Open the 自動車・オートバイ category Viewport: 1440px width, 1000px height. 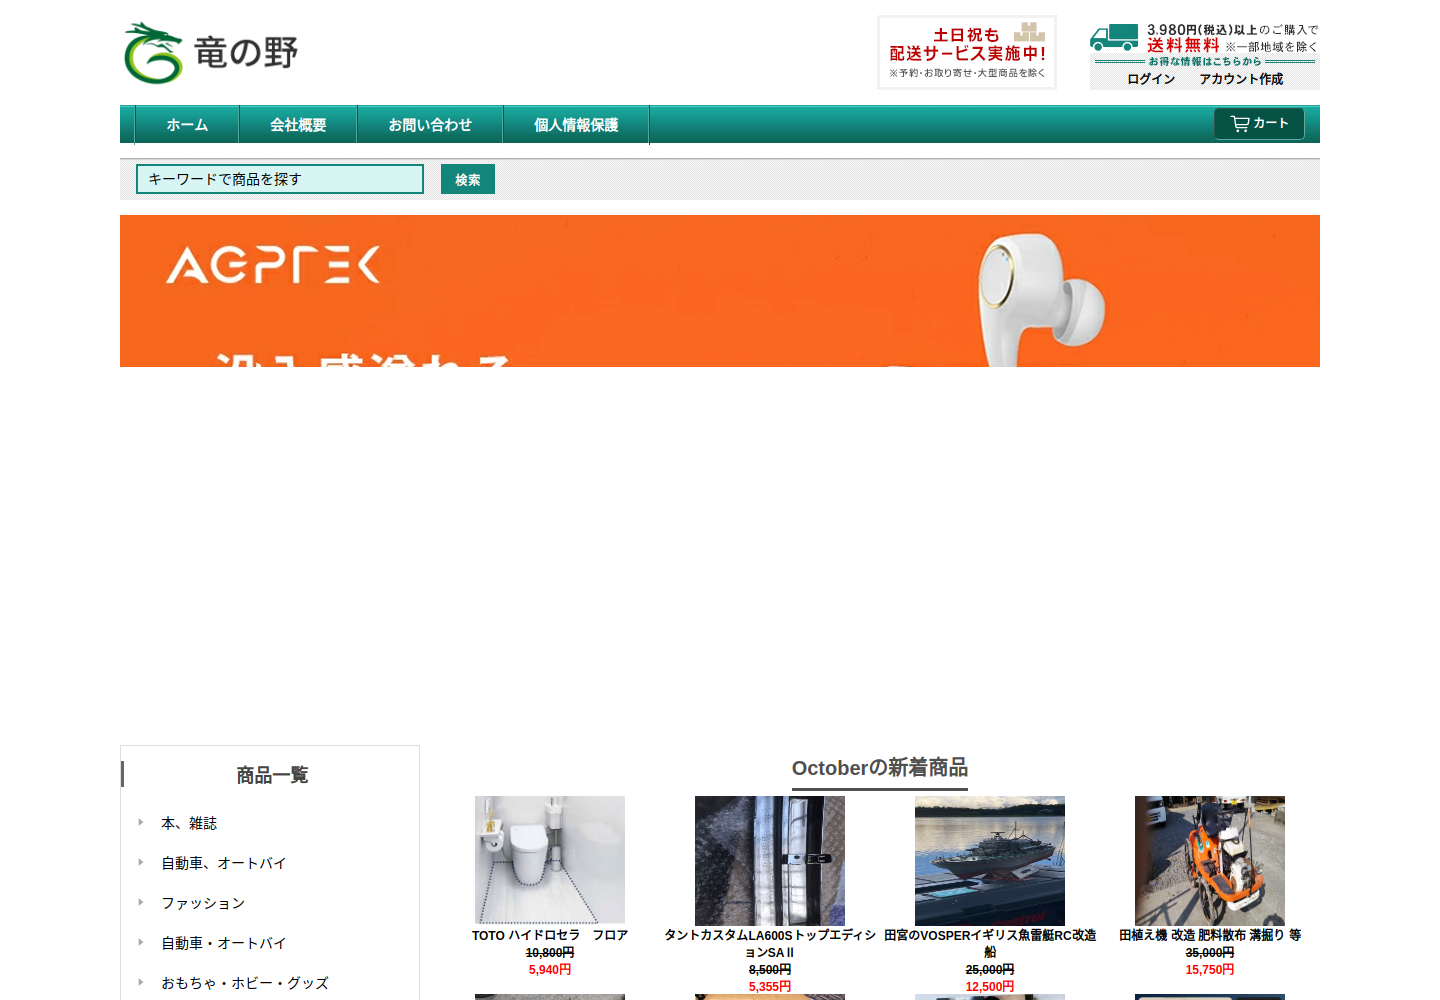click(224, 943)
